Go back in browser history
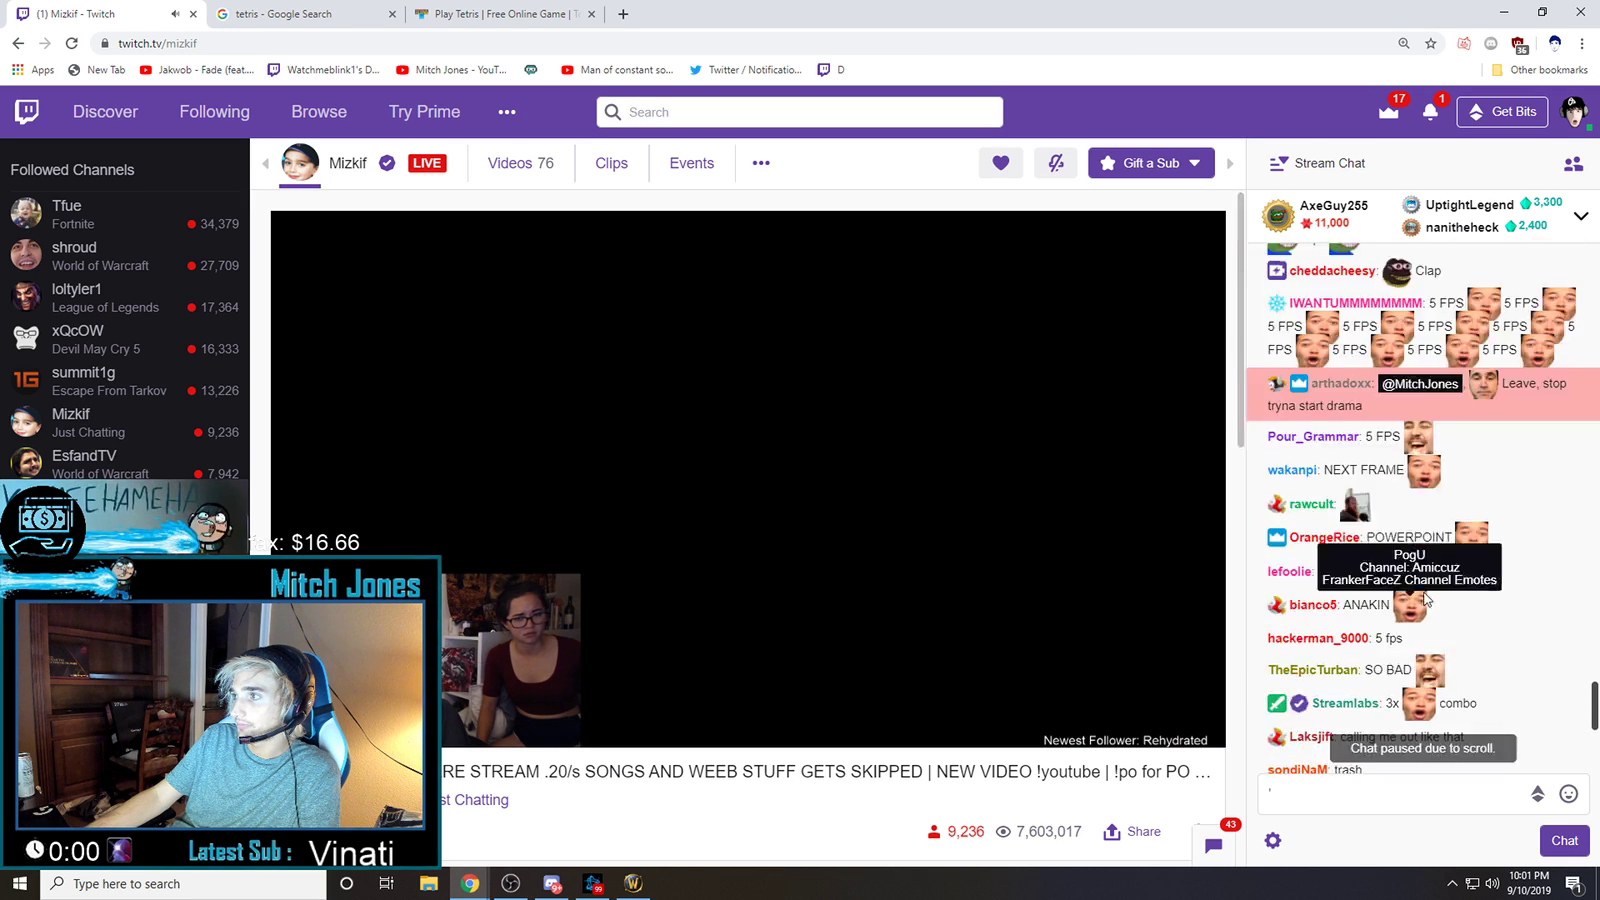The height and width of the screenshot is (900, 1600). point(18,43)
